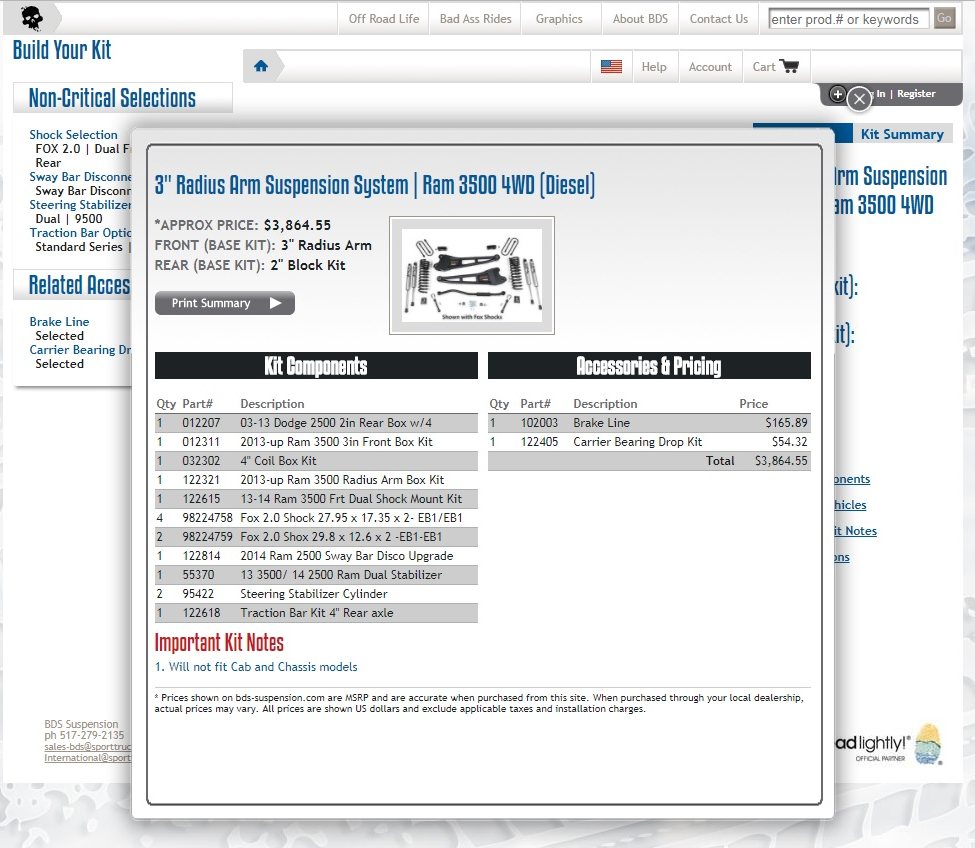Select the 4" Coil Box Kit row
Screen dimensions: 975x848
[x=316, y=461]
